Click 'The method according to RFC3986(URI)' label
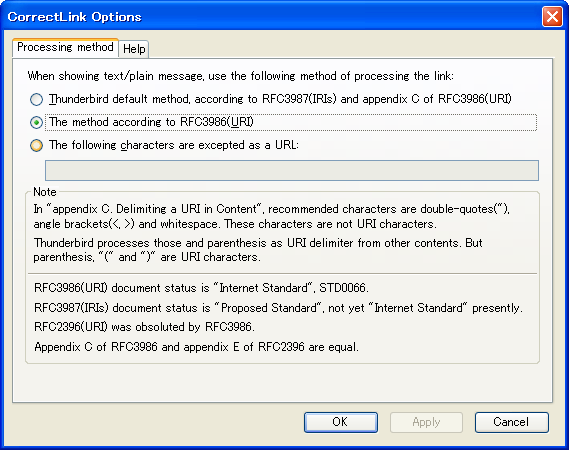Screen dimensions: 569x450 coord(151,122)
